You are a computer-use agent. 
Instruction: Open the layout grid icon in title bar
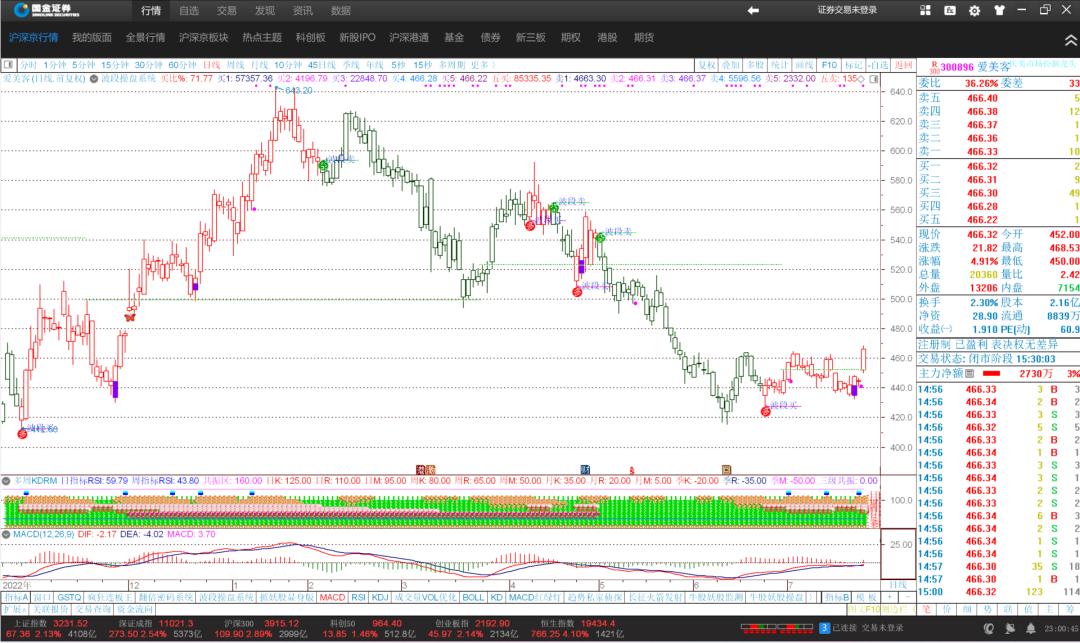click(926, 10)
